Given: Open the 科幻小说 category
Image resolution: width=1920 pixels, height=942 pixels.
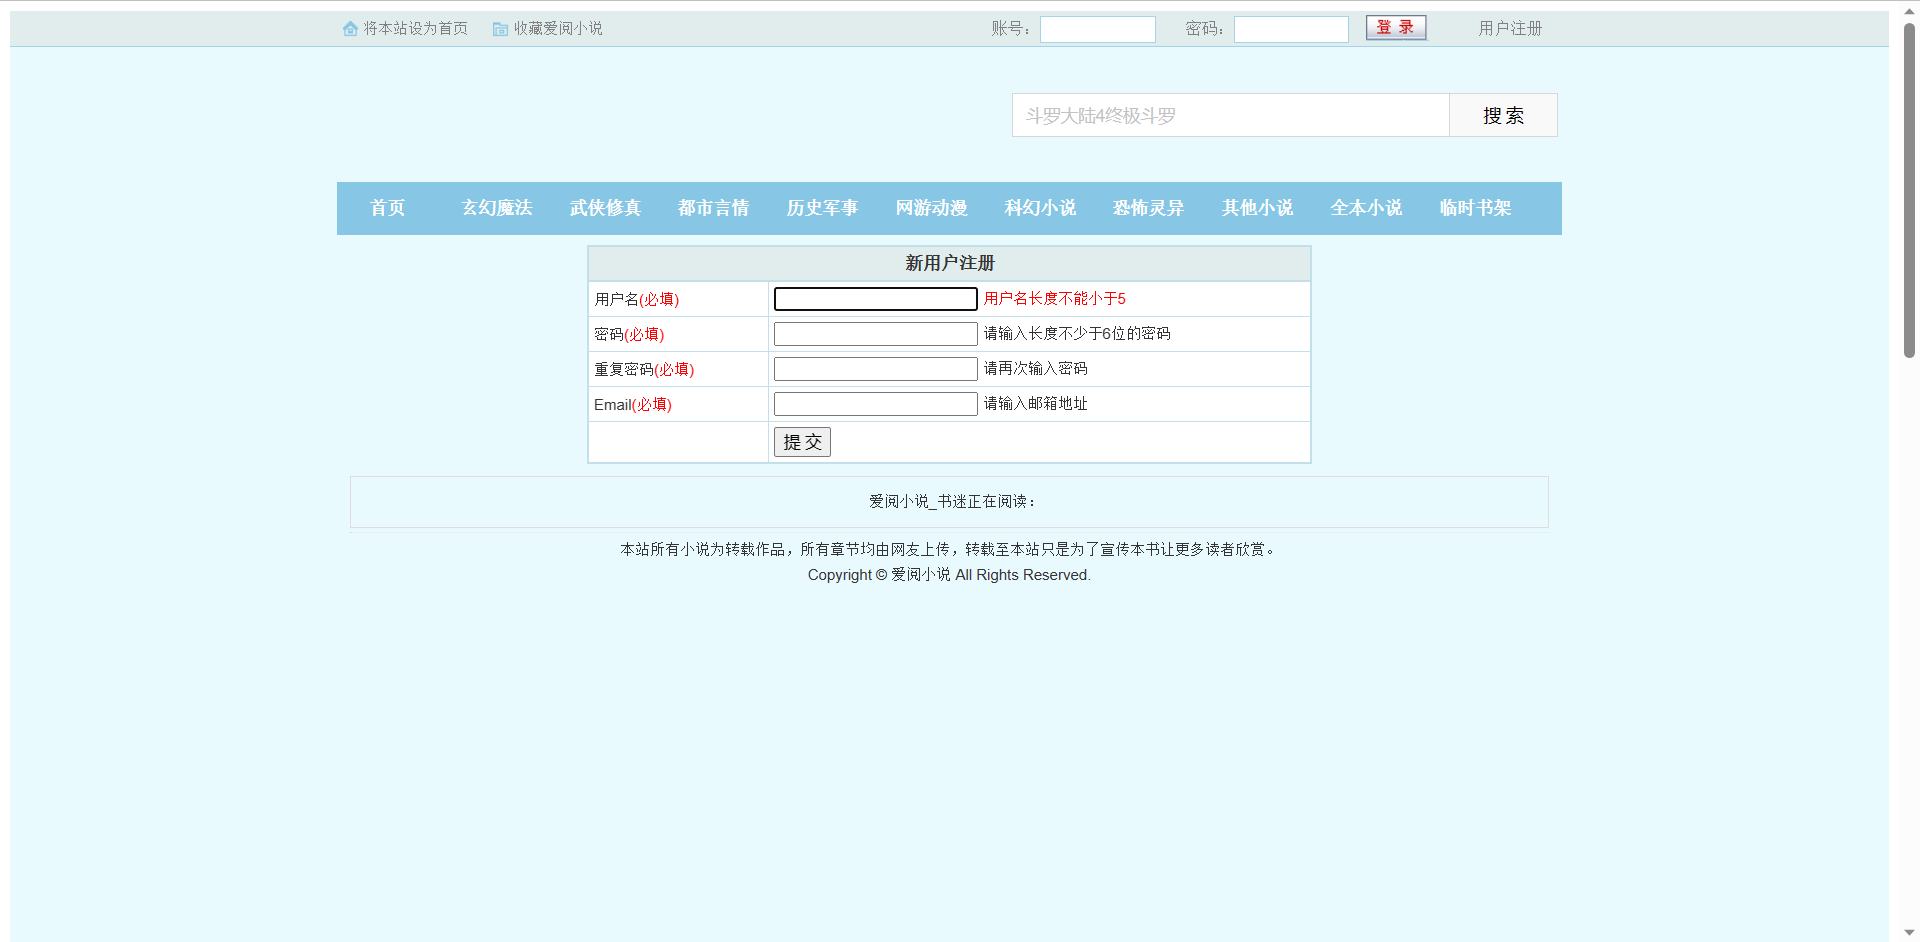Looking at the screenshot, I should (1040, 208).
